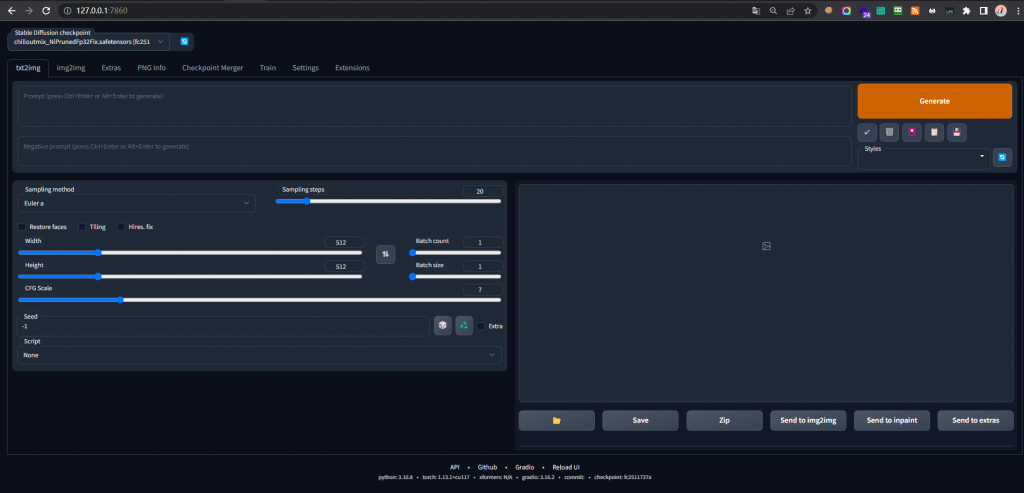This screenshot has width=1024, height=493.
Task: Adjust the Sampling steps slider
Action: click(389, 201)
